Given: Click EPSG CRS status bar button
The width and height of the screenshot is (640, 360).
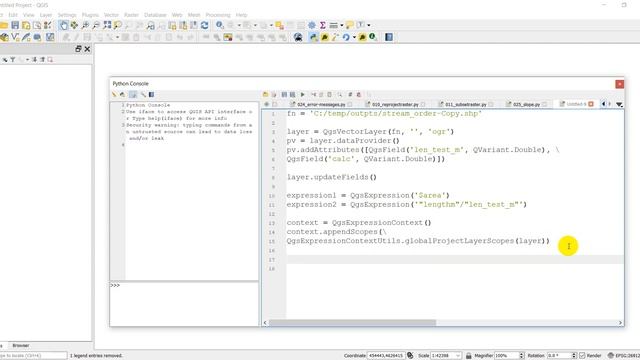Looking at the screenshot, I should pyautogui.click(x=623, y=356).
